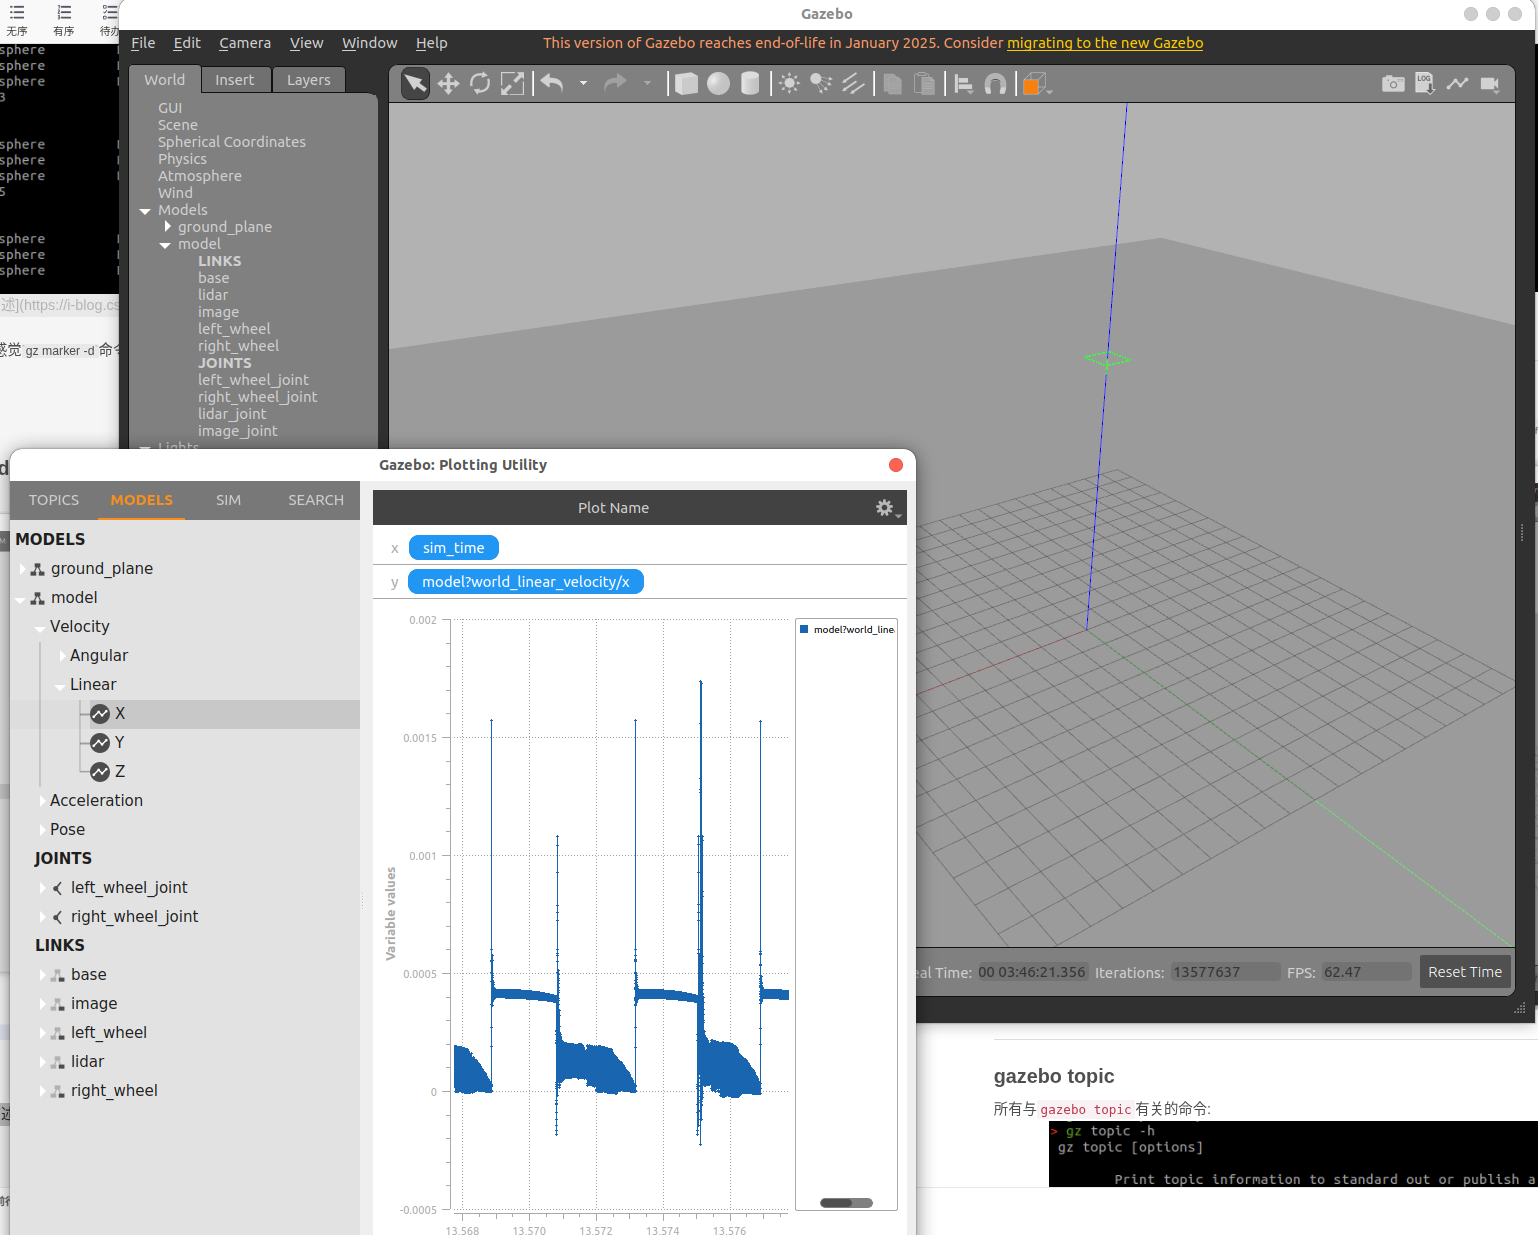Viewport: 1538px width, 1235px height.
Task: Add a spot light
Action: point(821,84)
